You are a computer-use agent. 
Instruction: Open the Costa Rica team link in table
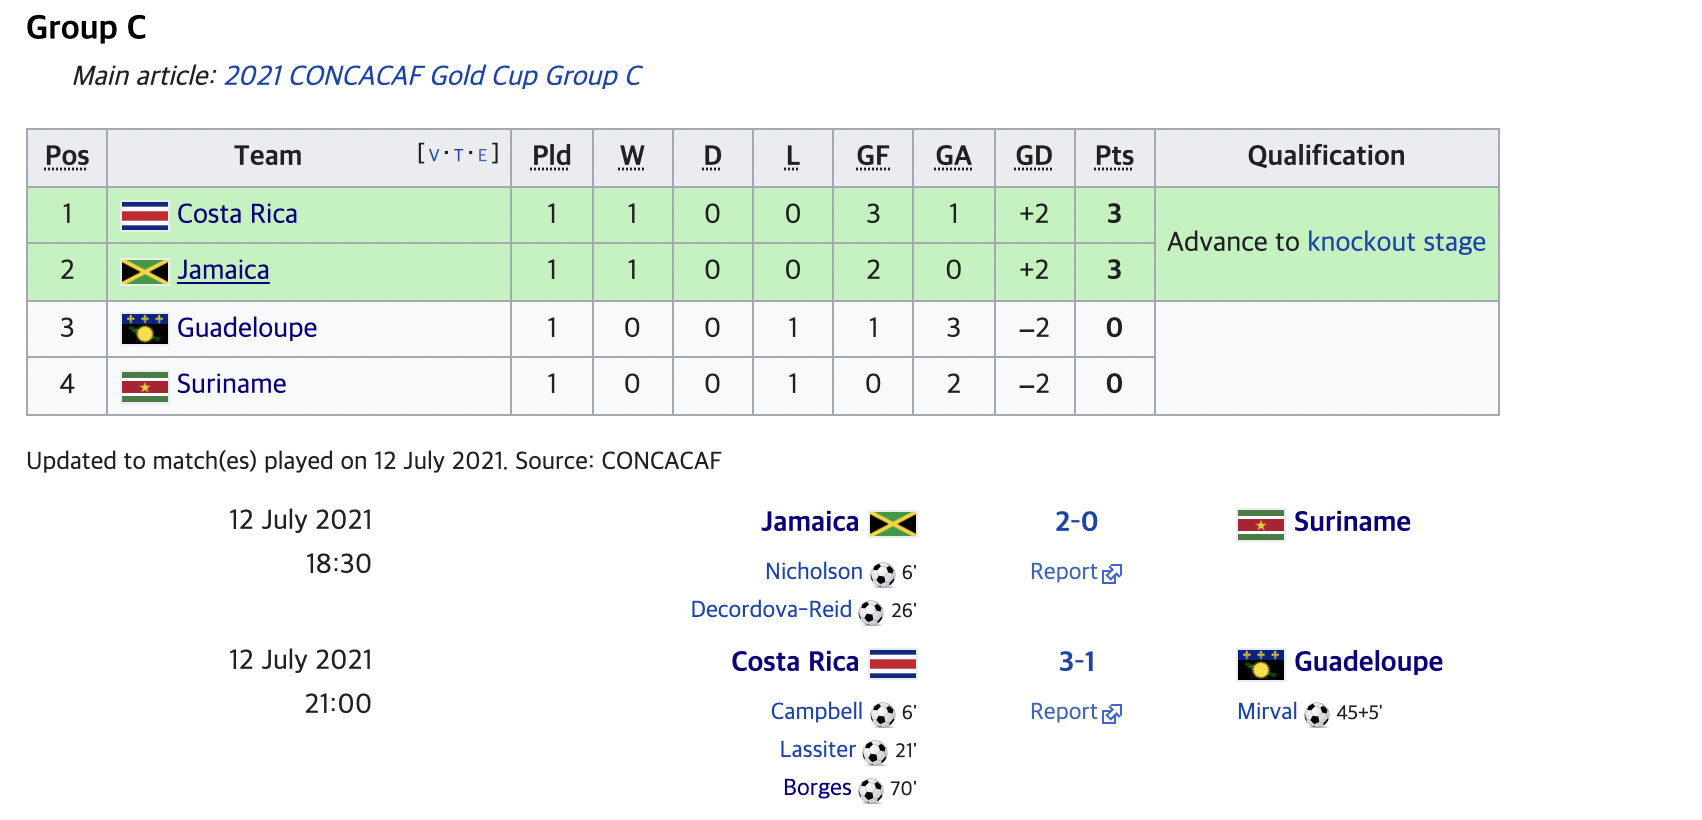(237, 214)
